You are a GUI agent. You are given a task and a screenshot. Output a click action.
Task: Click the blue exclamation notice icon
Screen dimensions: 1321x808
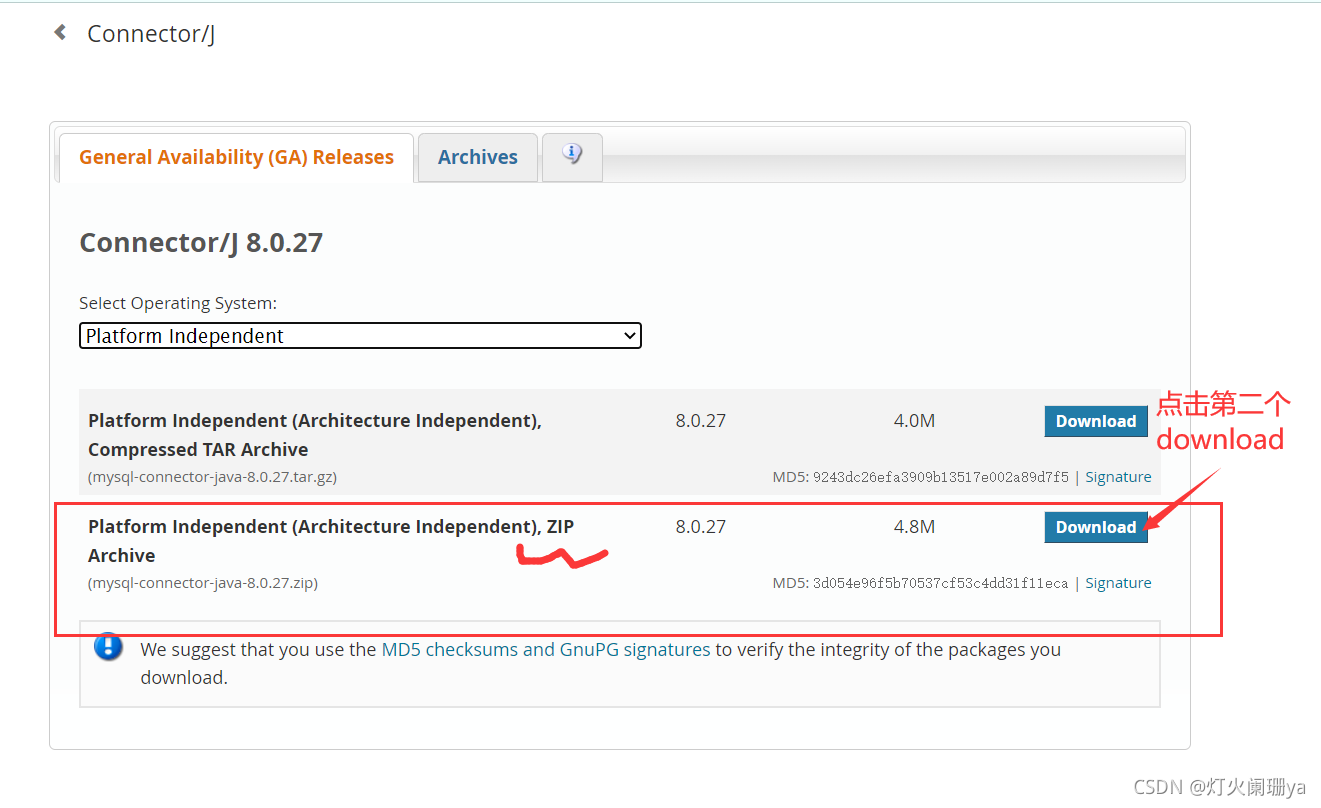(x=108, y=647)
